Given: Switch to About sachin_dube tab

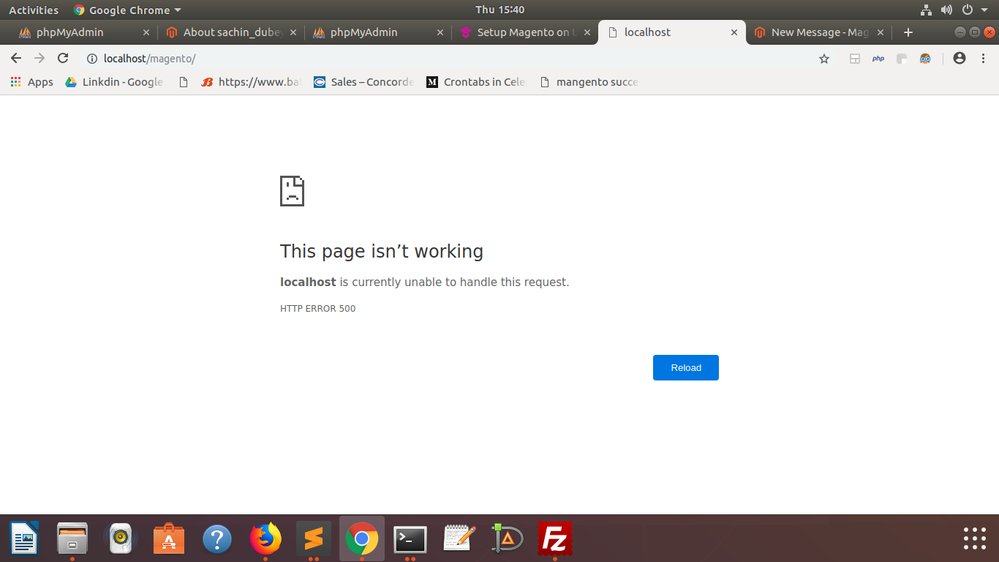Looking at the screenshot, I should [x=228, y=32].
